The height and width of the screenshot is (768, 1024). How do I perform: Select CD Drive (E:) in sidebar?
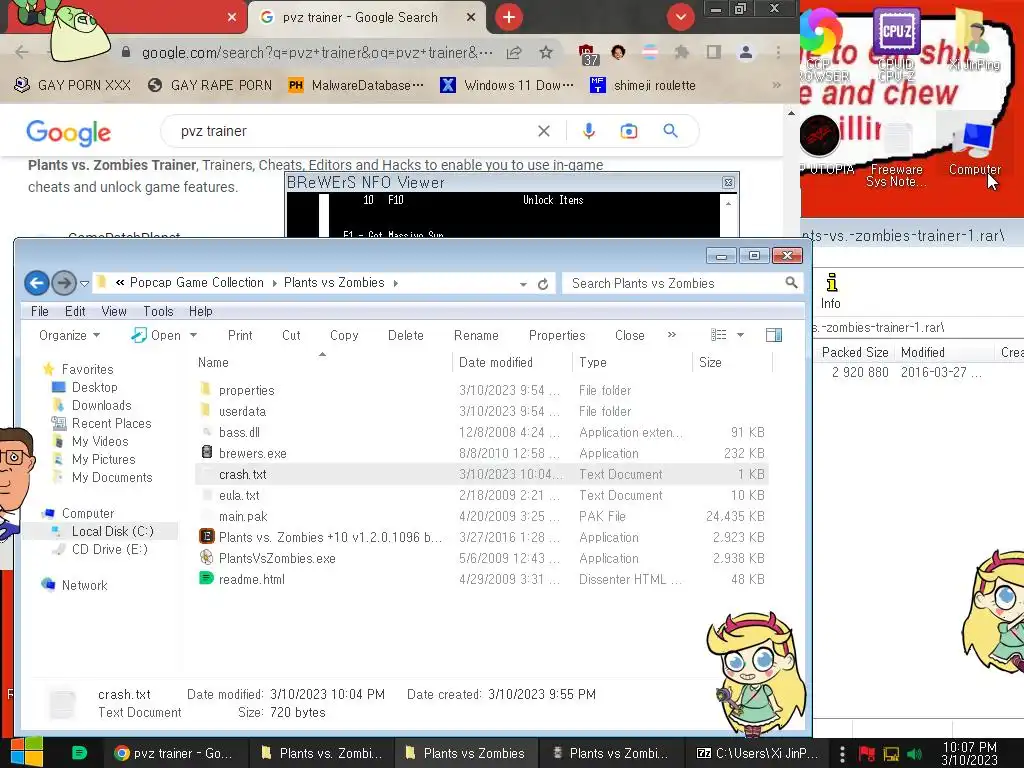pos(109,549)
